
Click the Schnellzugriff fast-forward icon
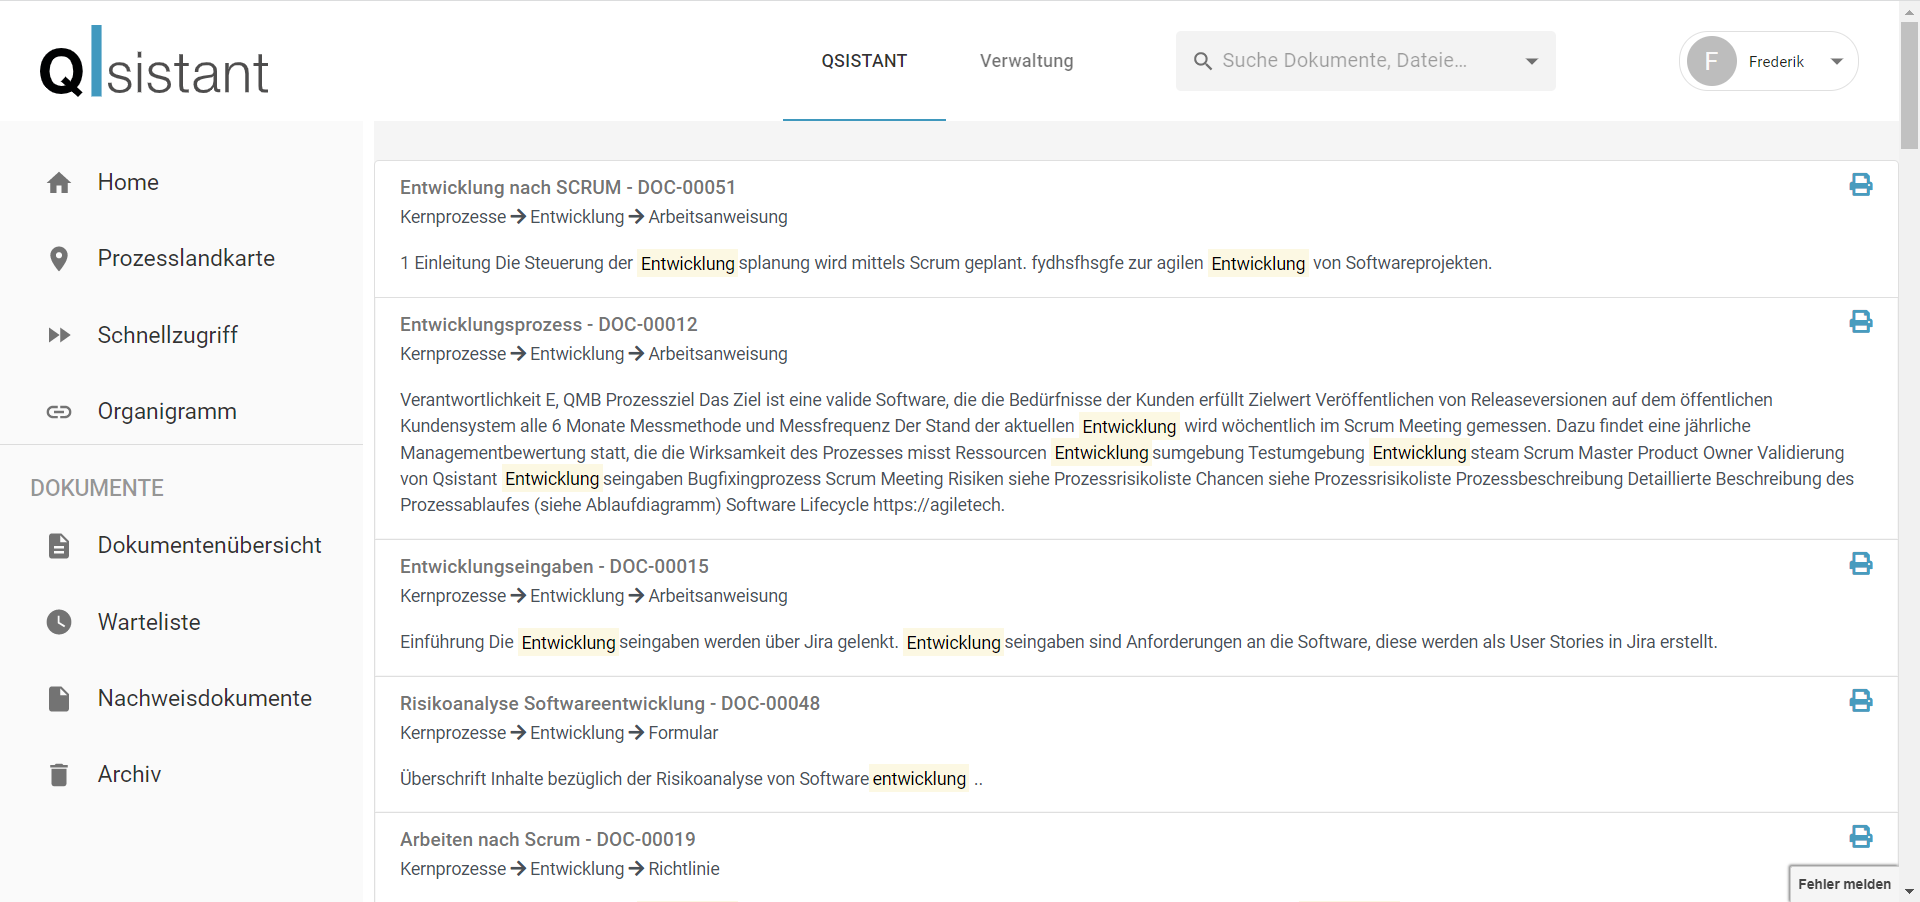(x=59, y=335)
